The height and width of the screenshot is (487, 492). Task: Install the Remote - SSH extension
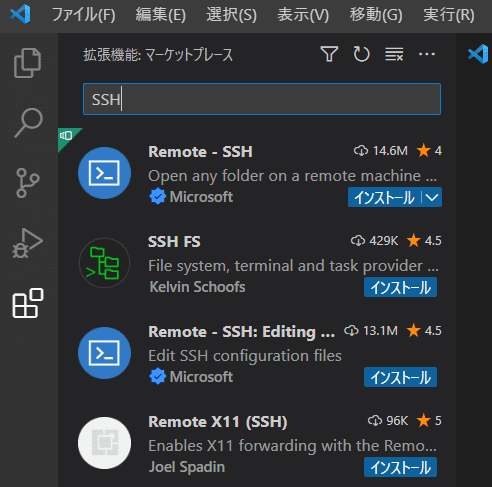pyautogui.click(x=385, y=197)
